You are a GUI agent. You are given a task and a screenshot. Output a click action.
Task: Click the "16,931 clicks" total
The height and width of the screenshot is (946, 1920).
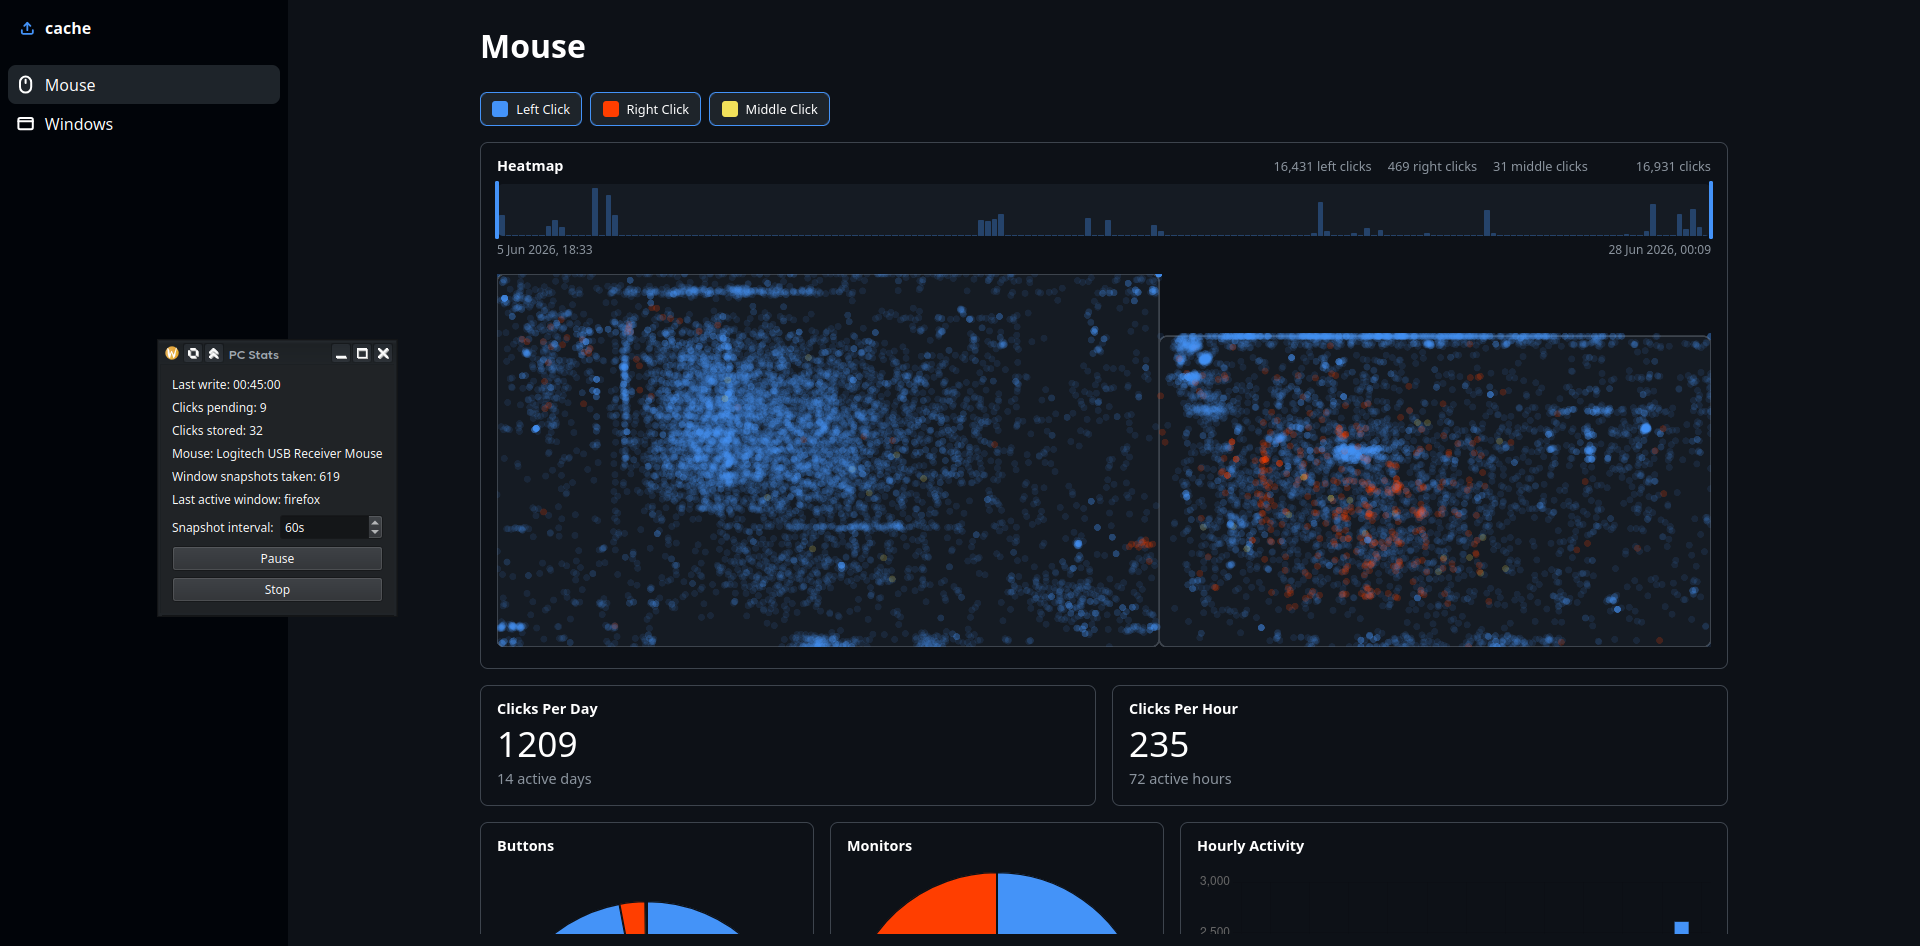(x=1673, y=167)
